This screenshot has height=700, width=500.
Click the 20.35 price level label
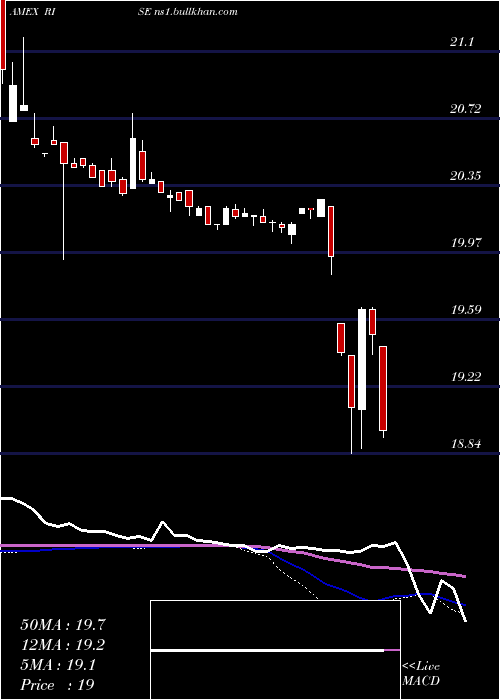click(466, 176)
